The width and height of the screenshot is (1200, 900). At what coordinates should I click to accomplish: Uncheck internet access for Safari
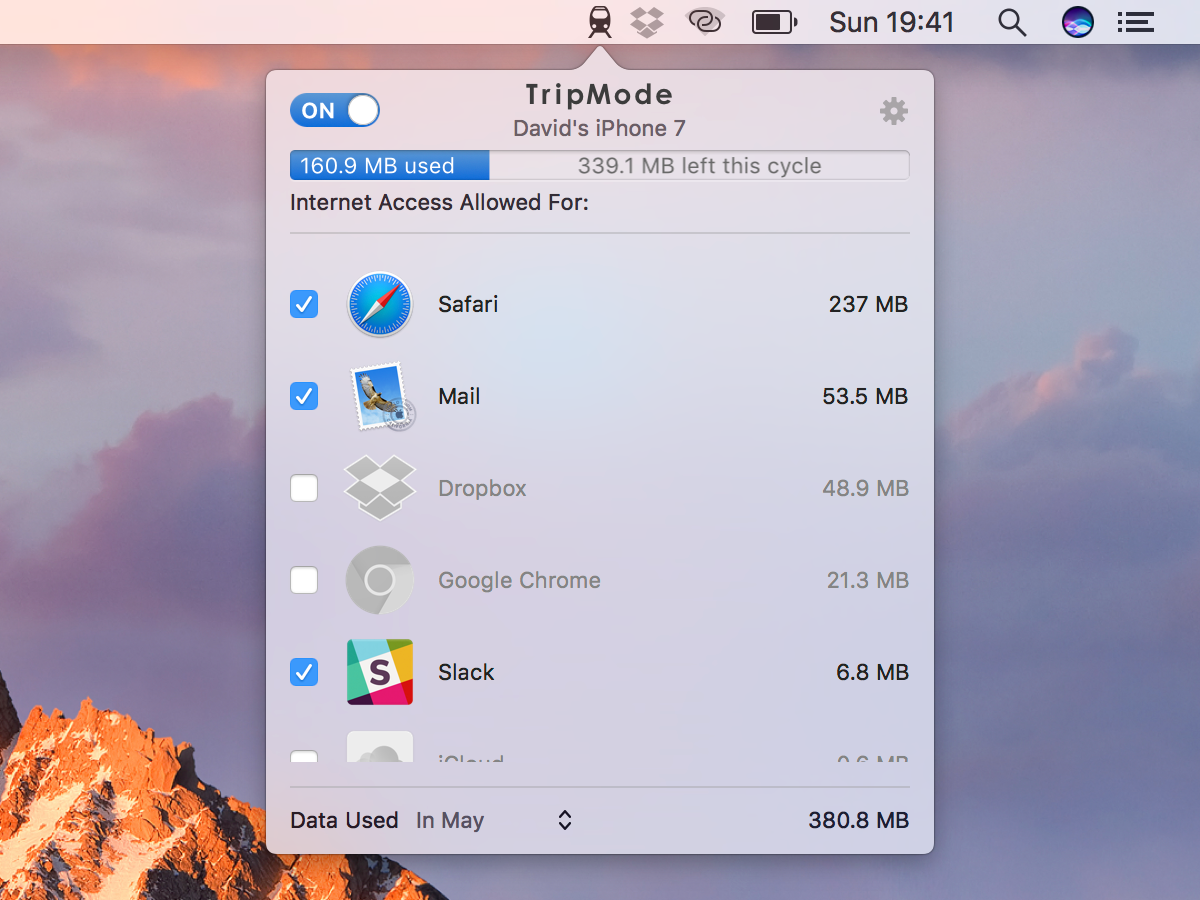pos(304,304)
